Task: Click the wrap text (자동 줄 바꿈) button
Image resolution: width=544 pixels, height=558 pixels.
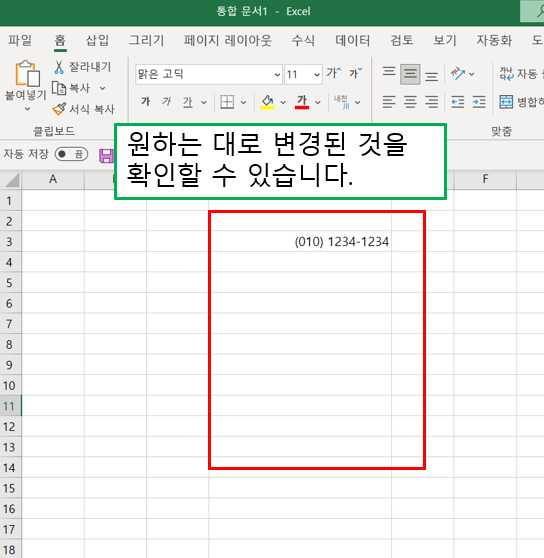Action: [x=521, y=74]
